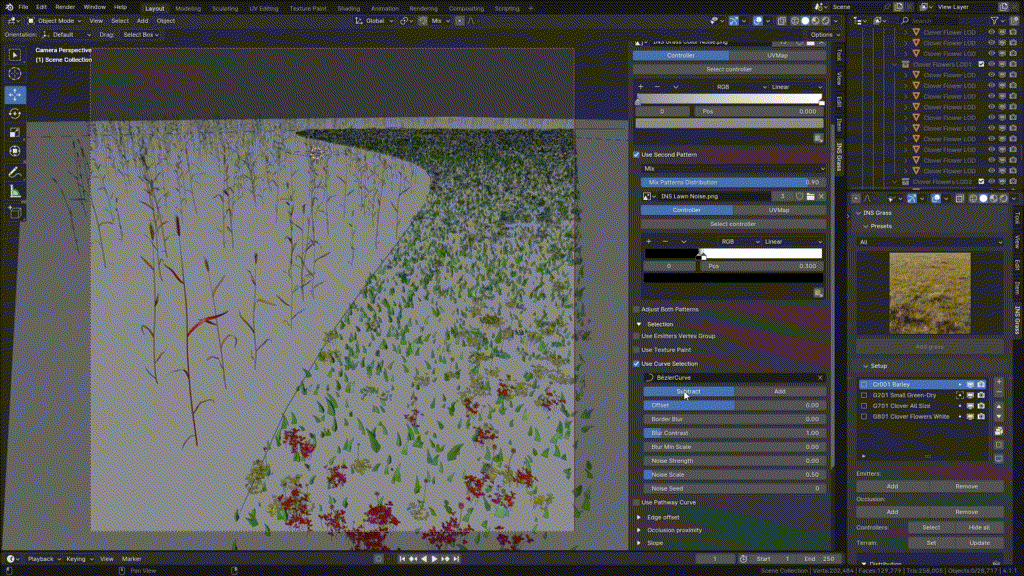Click the grass preset preview thumbnail
Image resolution: width=1024 pixels, height=576 pixels.
click(x=930, y=293)
